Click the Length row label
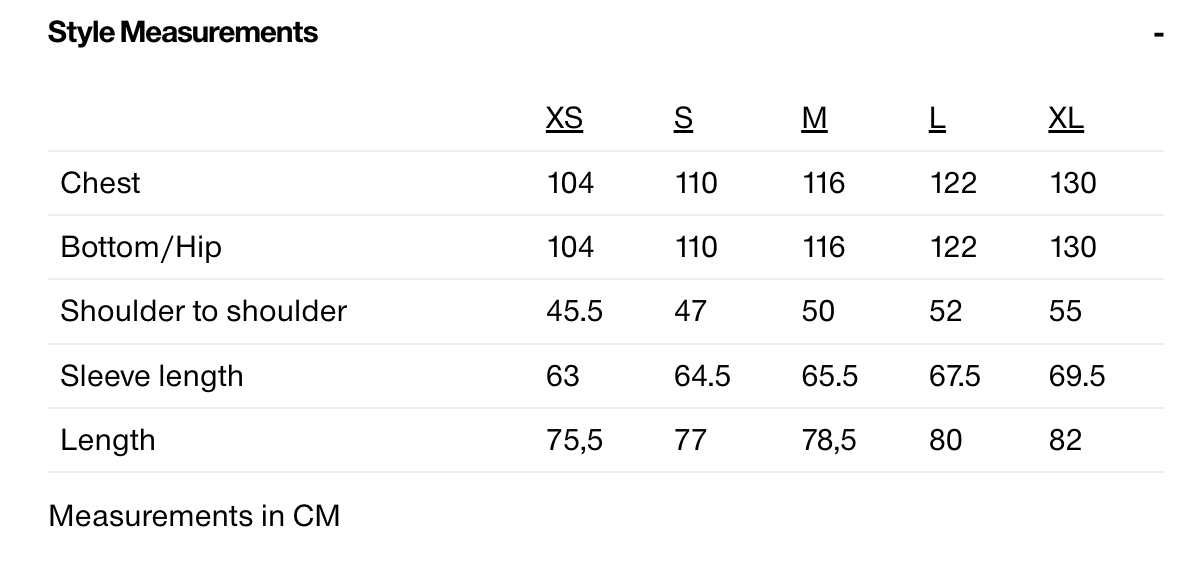 (107, 440)
